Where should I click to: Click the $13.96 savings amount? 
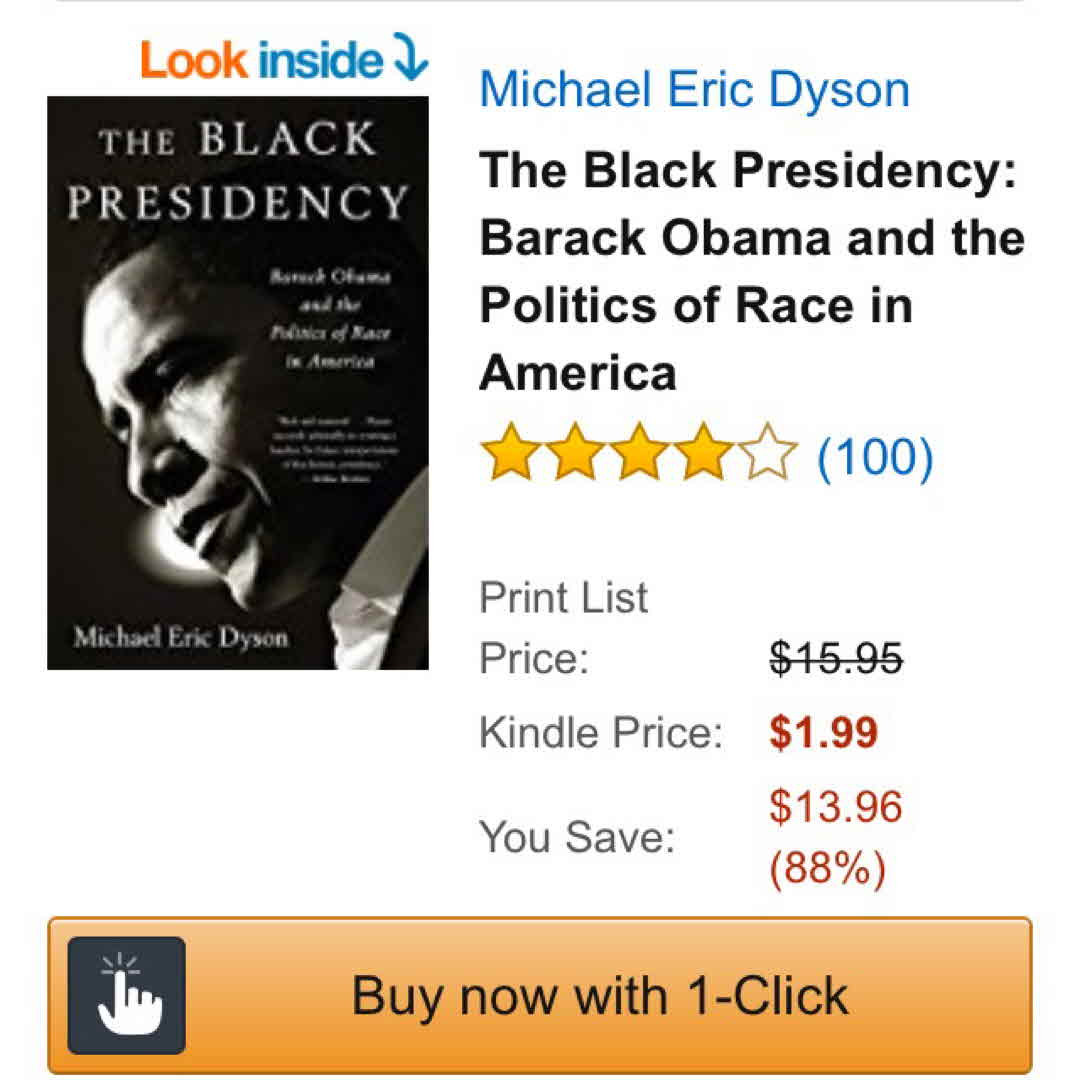click(x=835, y=806)
